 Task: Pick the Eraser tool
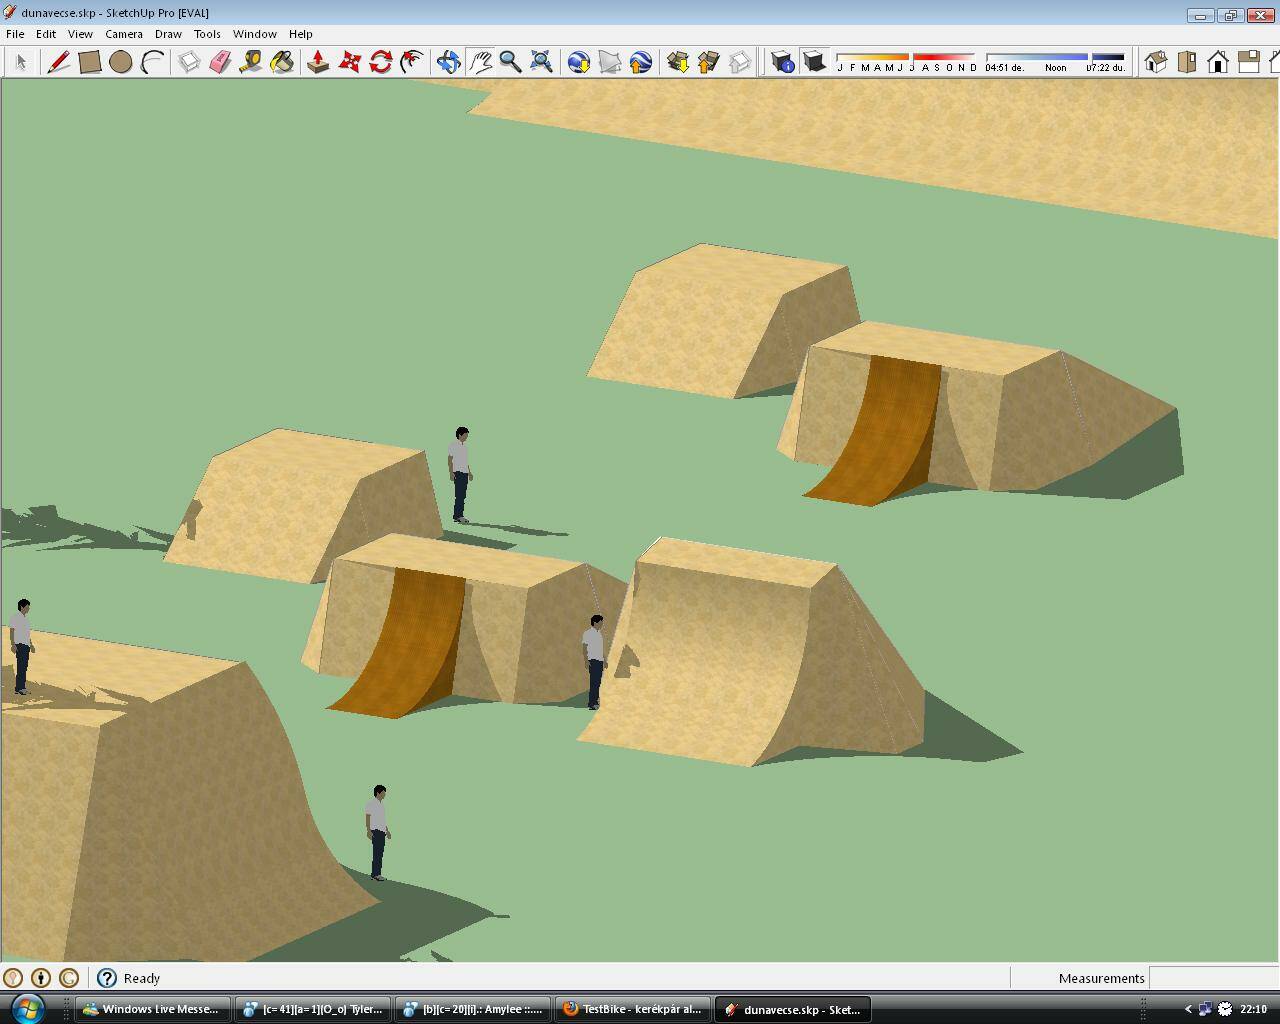click(x=220, y=62)
